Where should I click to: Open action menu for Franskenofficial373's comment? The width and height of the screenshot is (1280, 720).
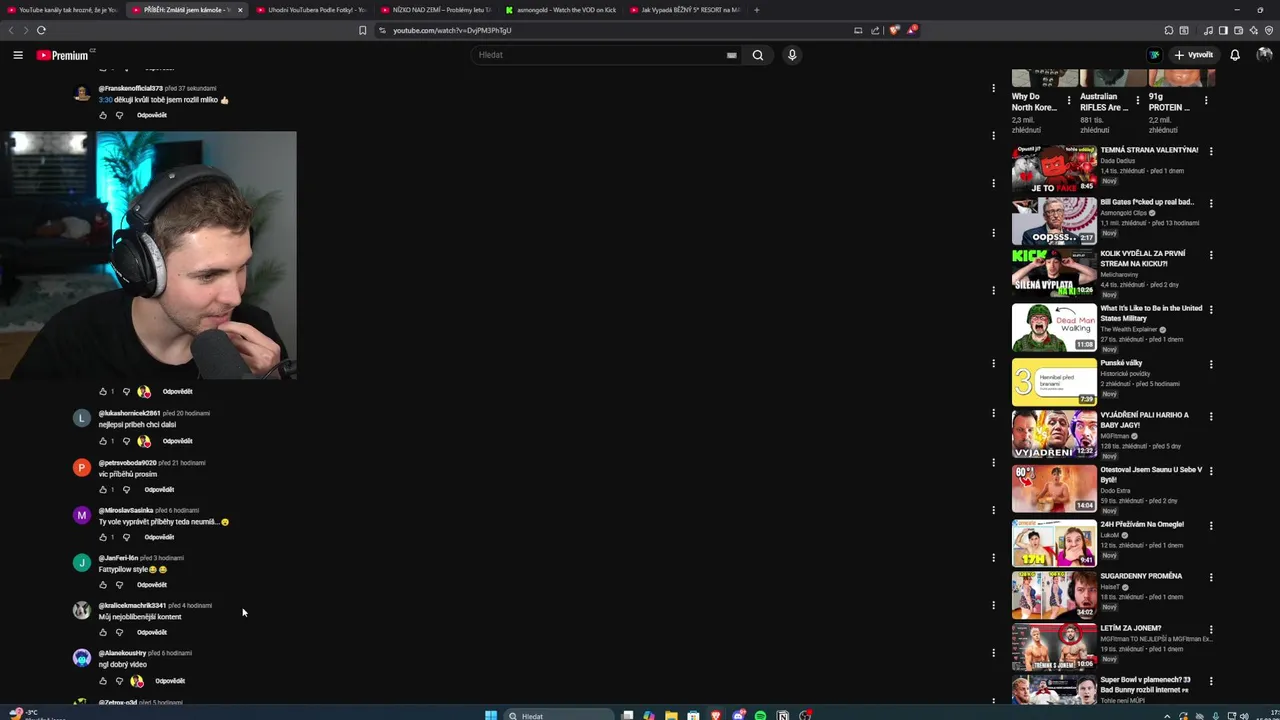tap(993, 88)
